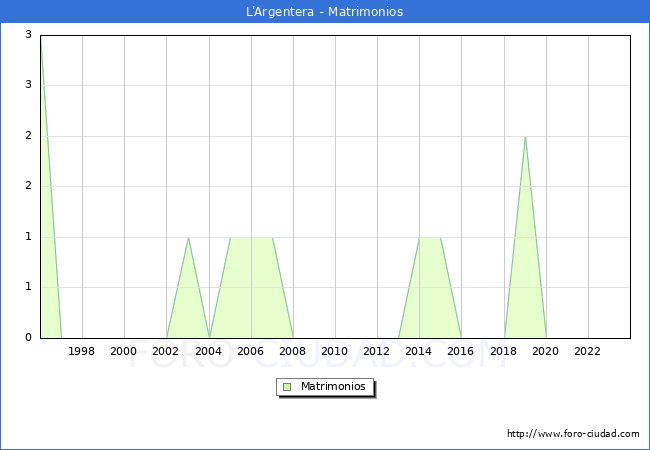The image size is (650, 450).
Task: Click the 2020 x-axis label
Action: pos(546,351)
